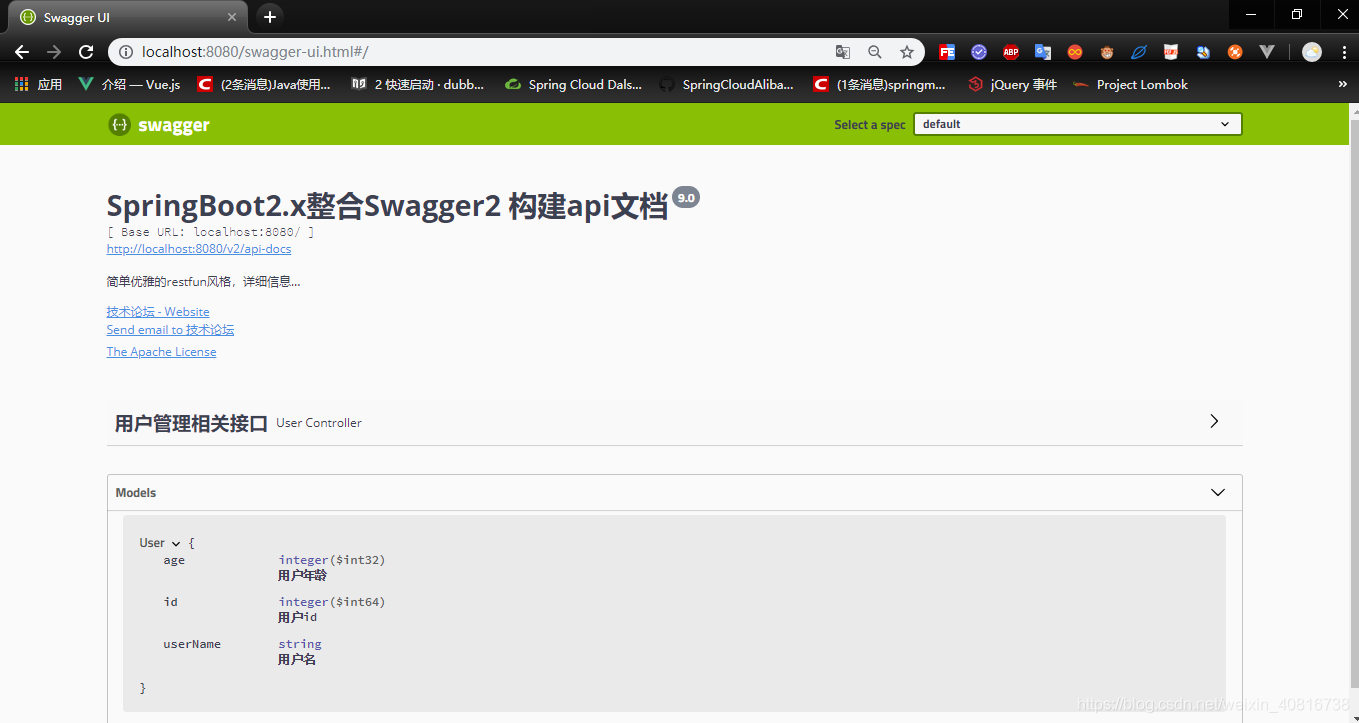Open the Vue devtools extension
Screen dimensions: 1359x723
point(1267,52)
